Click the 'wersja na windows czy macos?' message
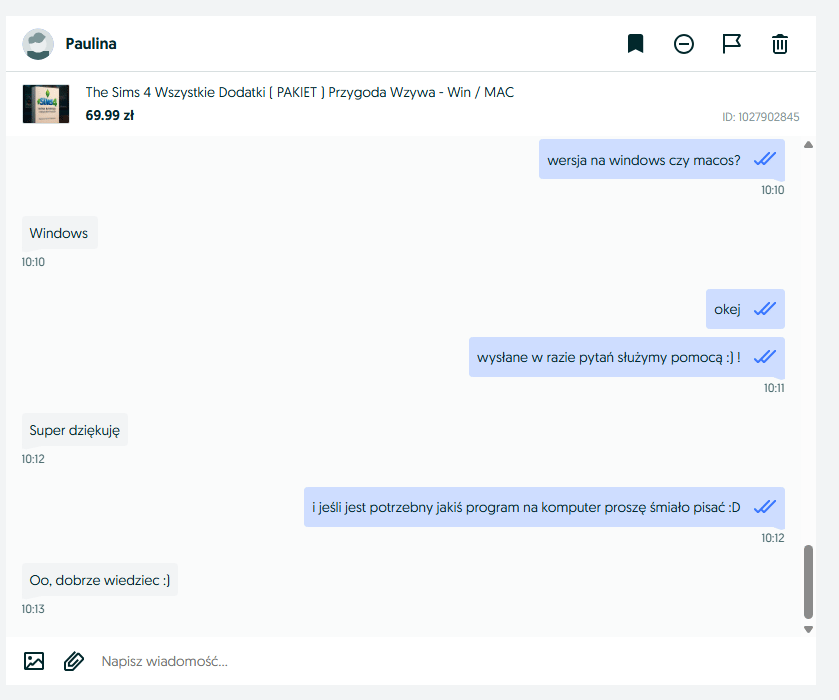839x700 pixels. (x=644, y=160)
